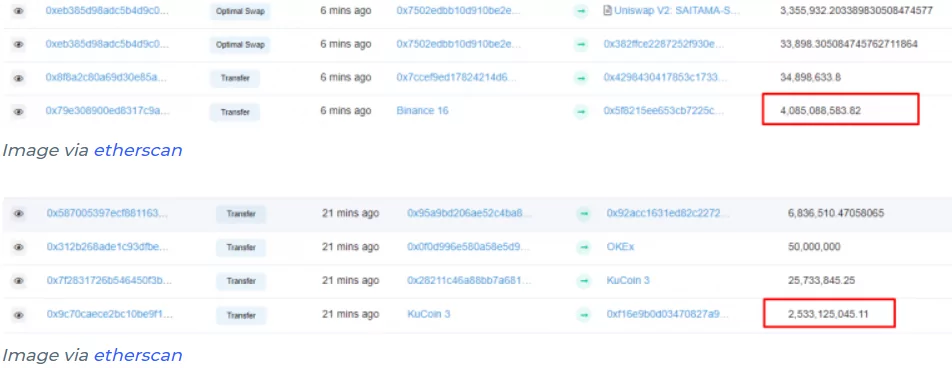Click the eye icon in the 6,836,510.47 row
The width and height of the screenshot is (952, 368).
point(19,213)
